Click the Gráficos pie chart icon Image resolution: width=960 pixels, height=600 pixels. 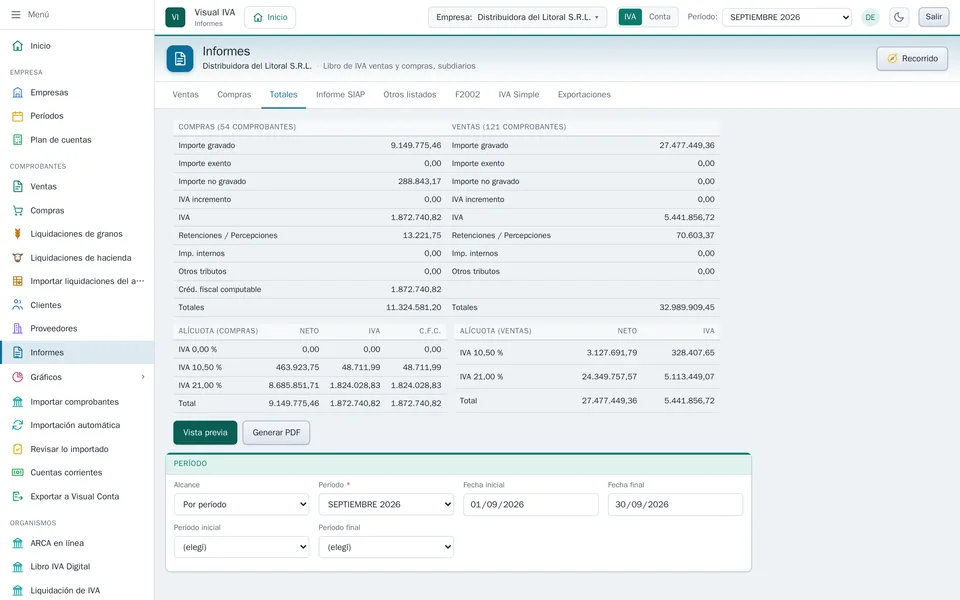pos(18,377)
